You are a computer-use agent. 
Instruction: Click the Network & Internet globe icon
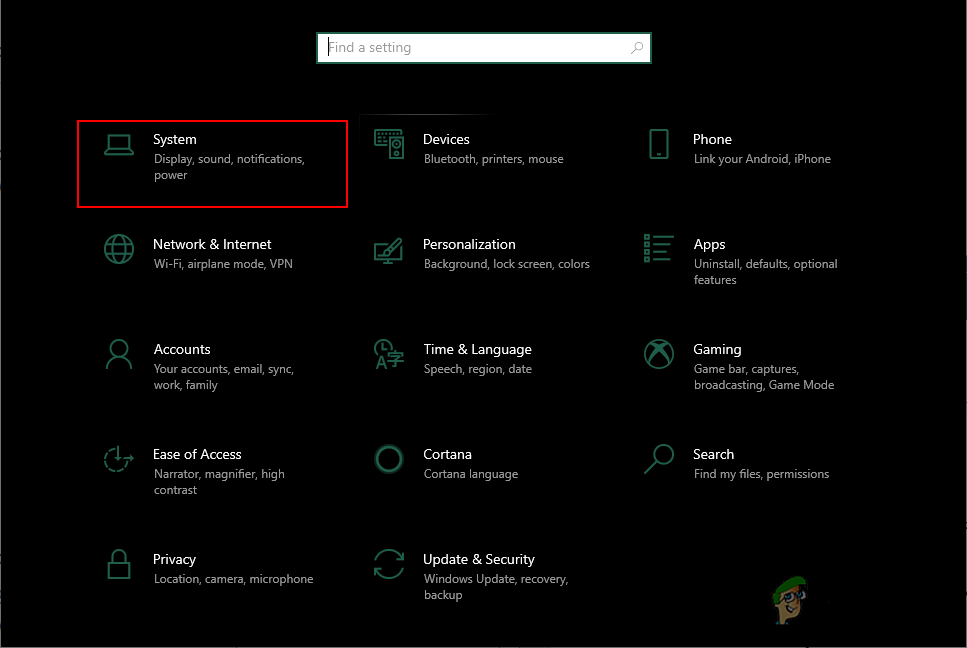click(x=118, y=249)
